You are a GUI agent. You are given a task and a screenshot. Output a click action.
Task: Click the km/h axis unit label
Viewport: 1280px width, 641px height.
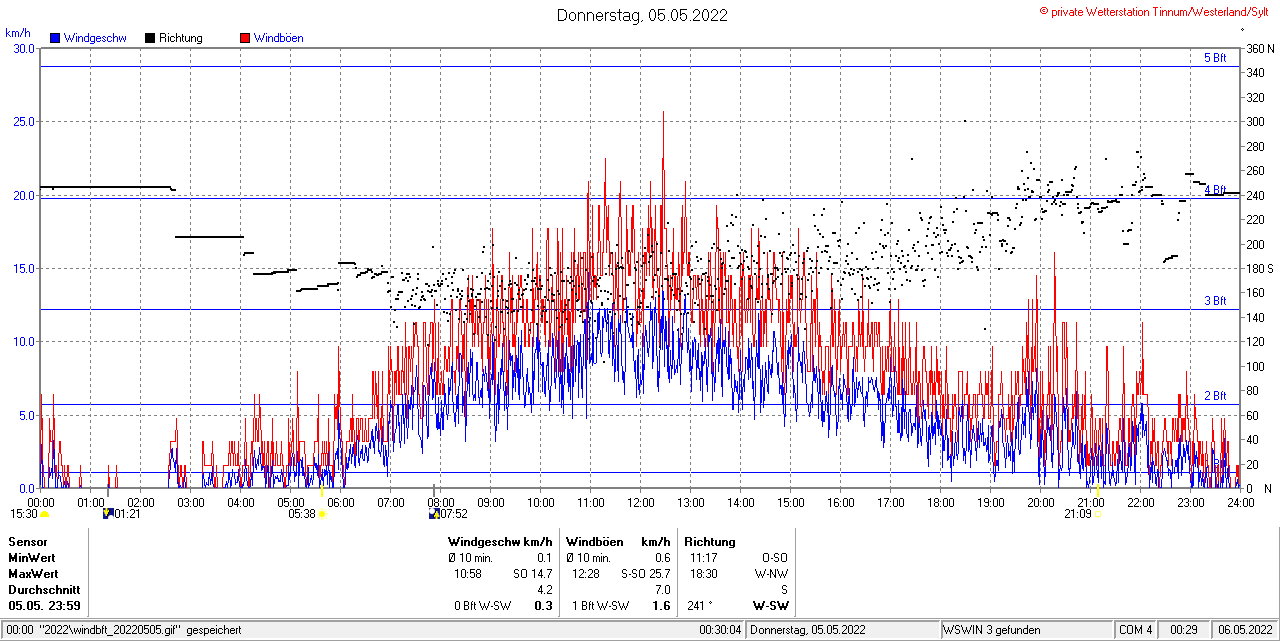click(x=17, y=33)
